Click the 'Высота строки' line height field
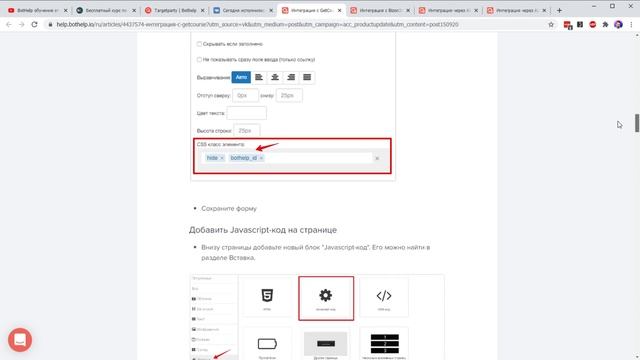Image resolution: width=640 pixels, height=360 pixels. point(247,131)
